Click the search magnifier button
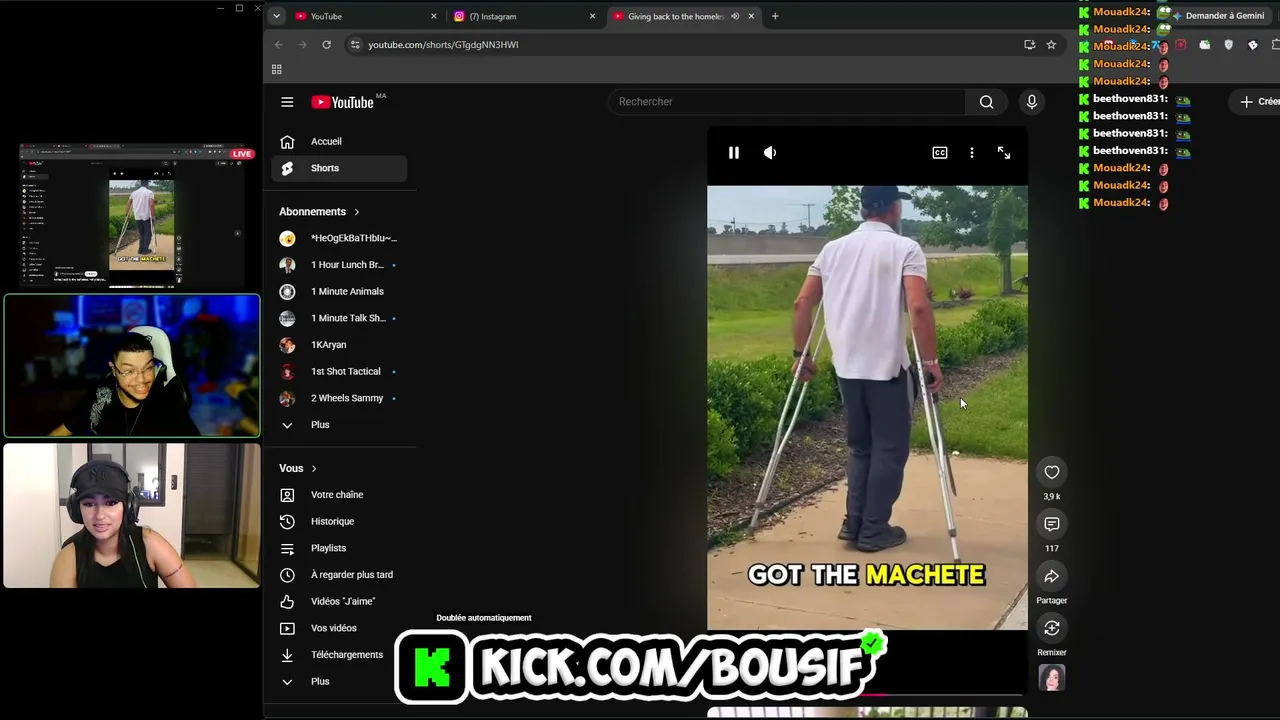1280x720 pixels. coord(986,102)
